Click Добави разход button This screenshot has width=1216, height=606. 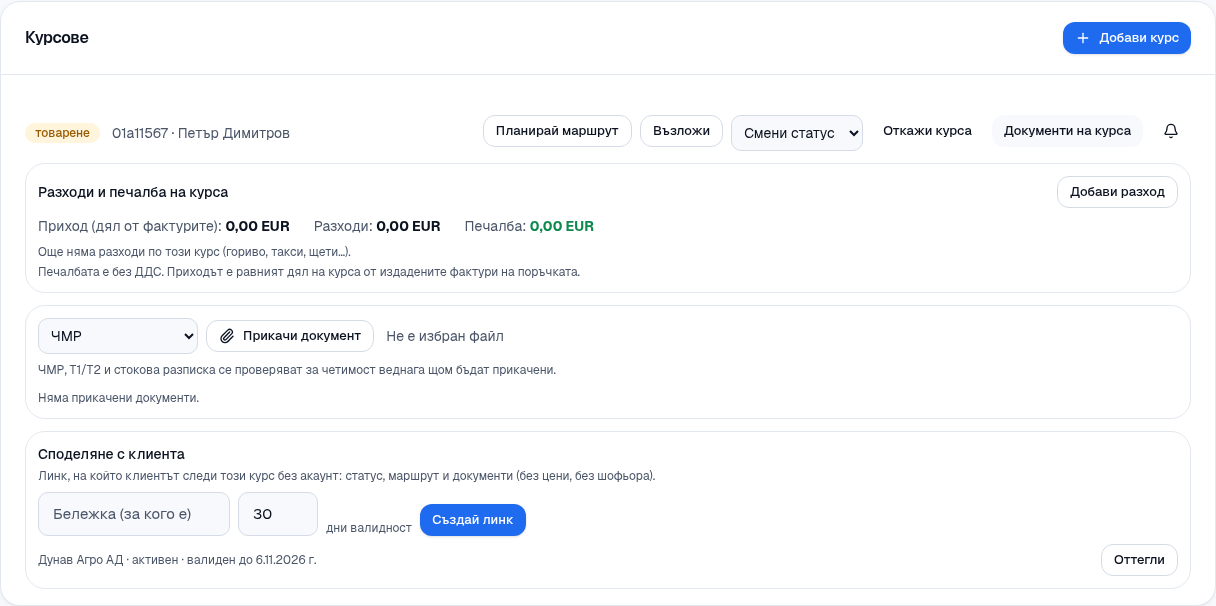click(1117, 192)
